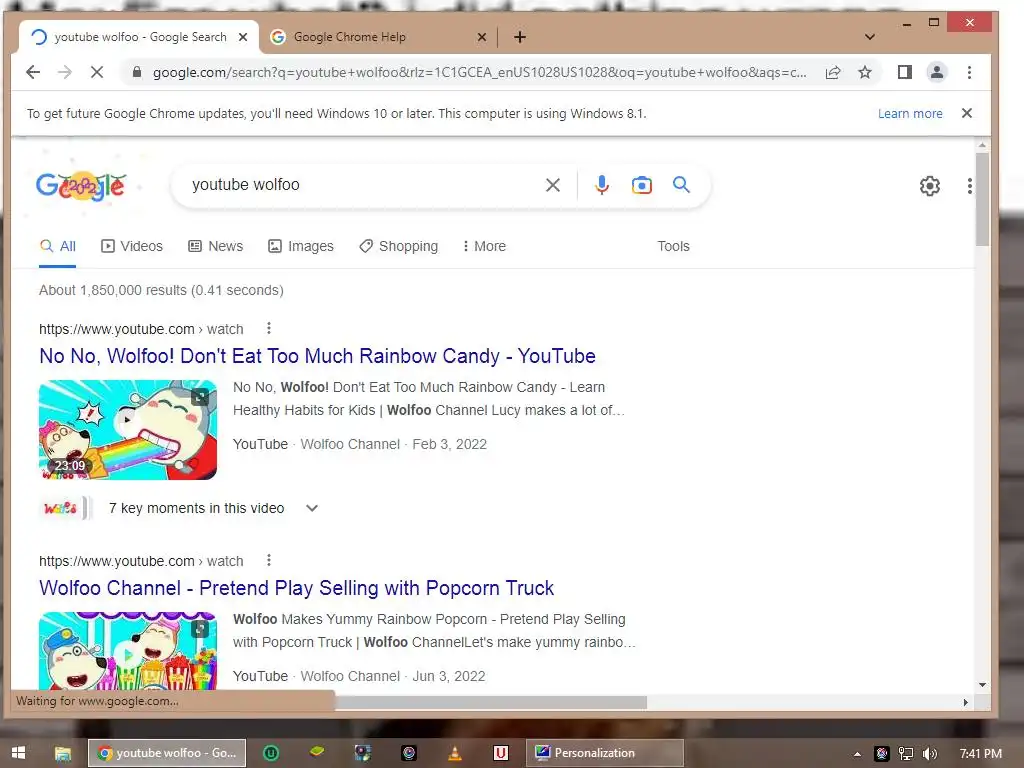Expand the tab search chevron

[869, 37]
